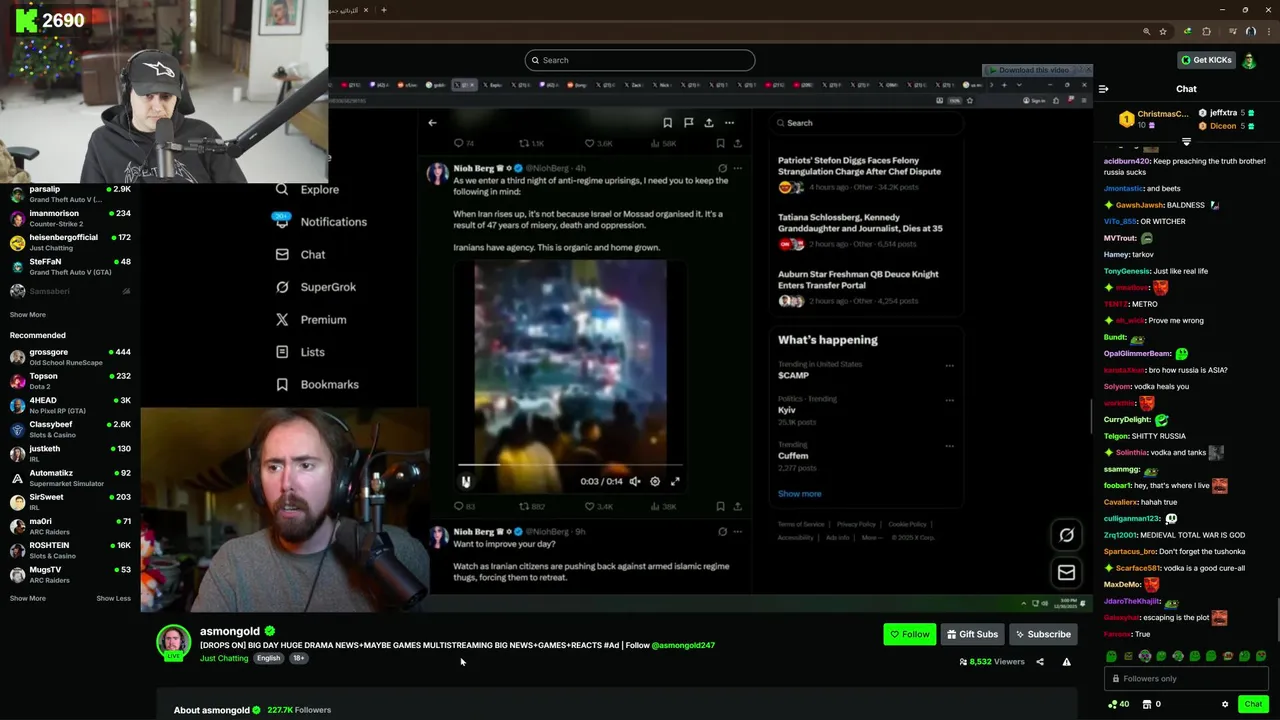The height and width of the screenshot is (720, 1280).
Task: Click the Kick logo in top-left
Action: 26,20
